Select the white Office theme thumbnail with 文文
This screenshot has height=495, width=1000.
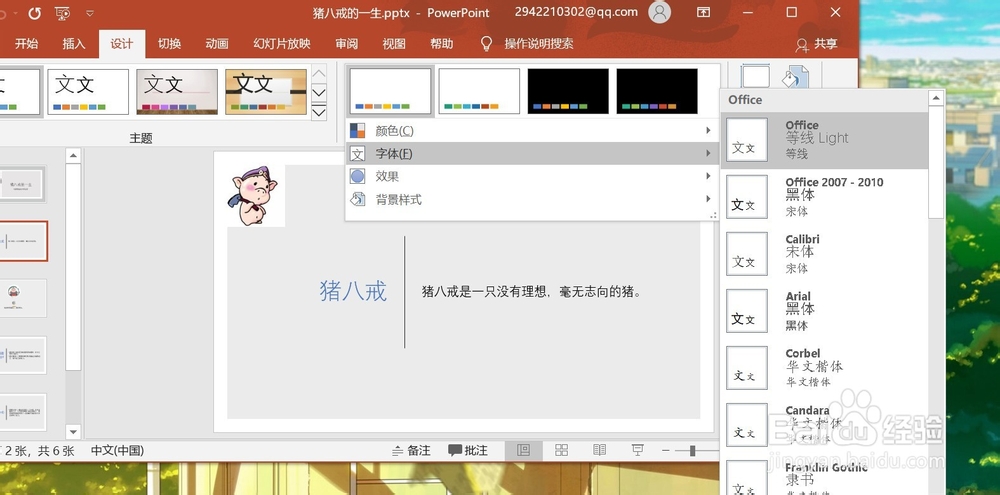tap(88, 92)
